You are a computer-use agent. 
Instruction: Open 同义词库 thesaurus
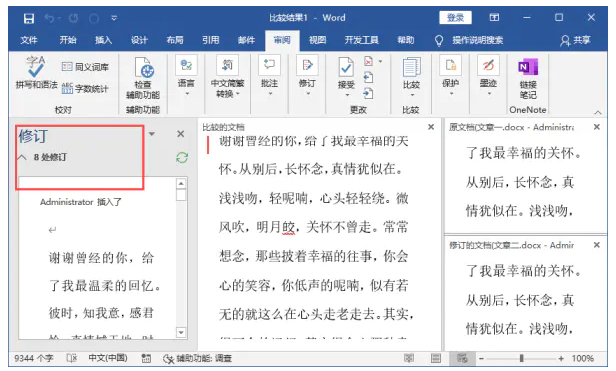point(85,67)
